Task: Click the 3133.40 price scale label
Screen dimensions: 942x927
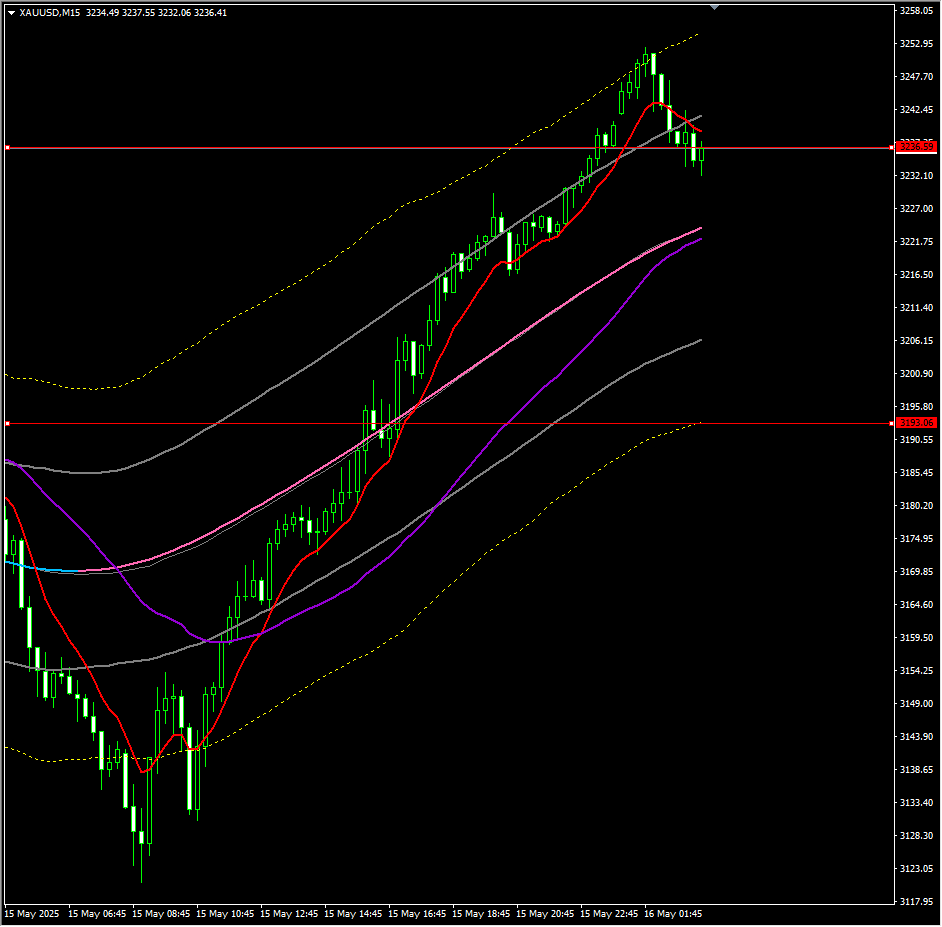Action: pyautogui.click(x=916, y=803)
